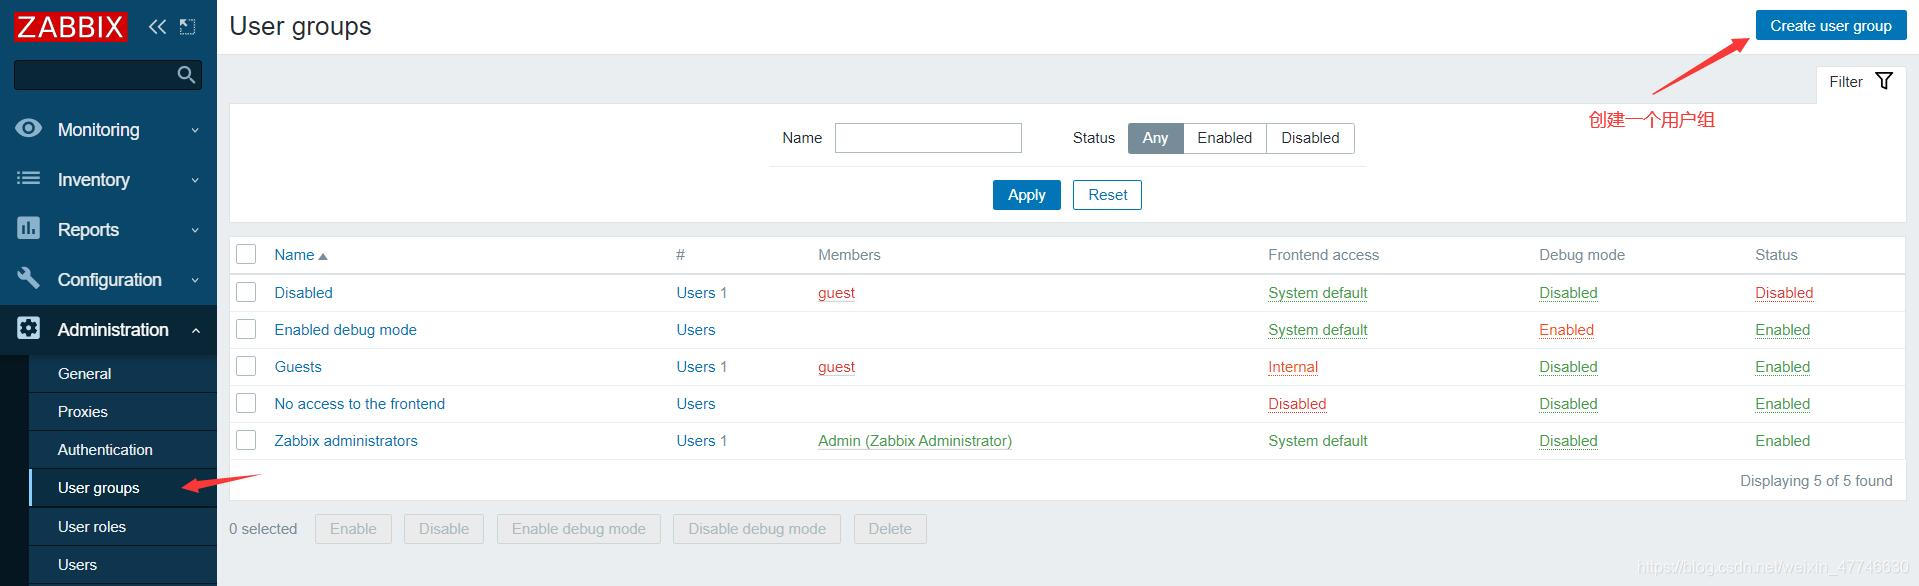The image size is (1919, 586).
Task: Click the 'Displaying 5 of 5 found' text
Action: (1816, 480)
